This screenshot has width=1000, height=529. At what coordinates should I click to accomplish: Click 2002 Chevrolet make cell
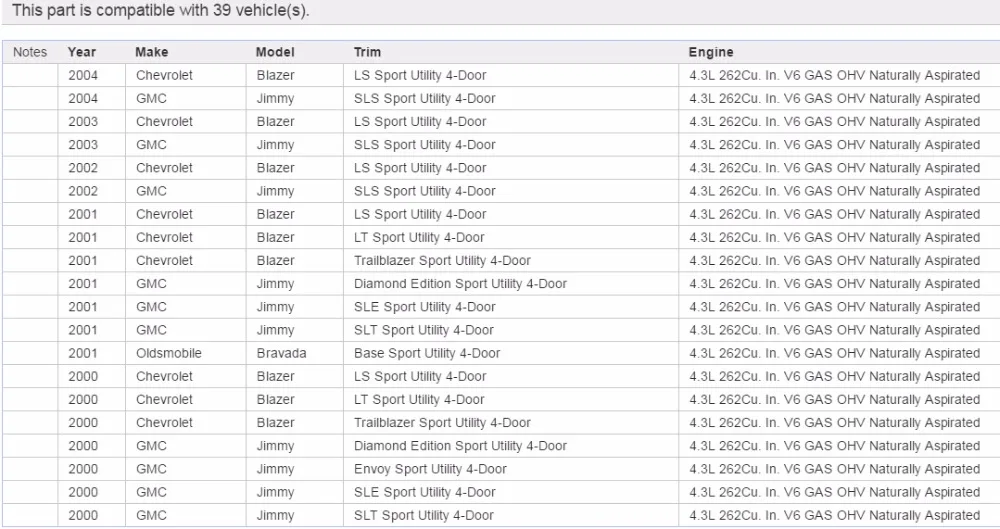click(x=164, y=168)
